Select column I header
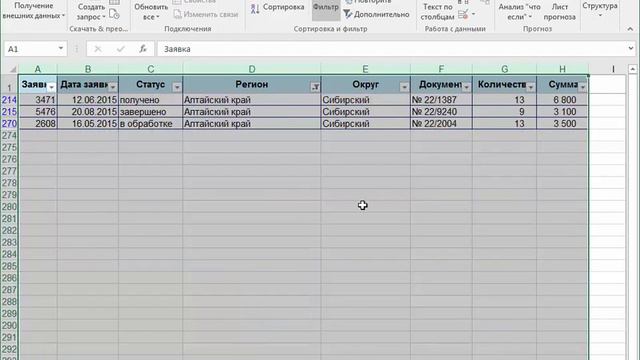The width and height of the screenshot is (640, 360). pyautogui.click(x=613, y=69)
